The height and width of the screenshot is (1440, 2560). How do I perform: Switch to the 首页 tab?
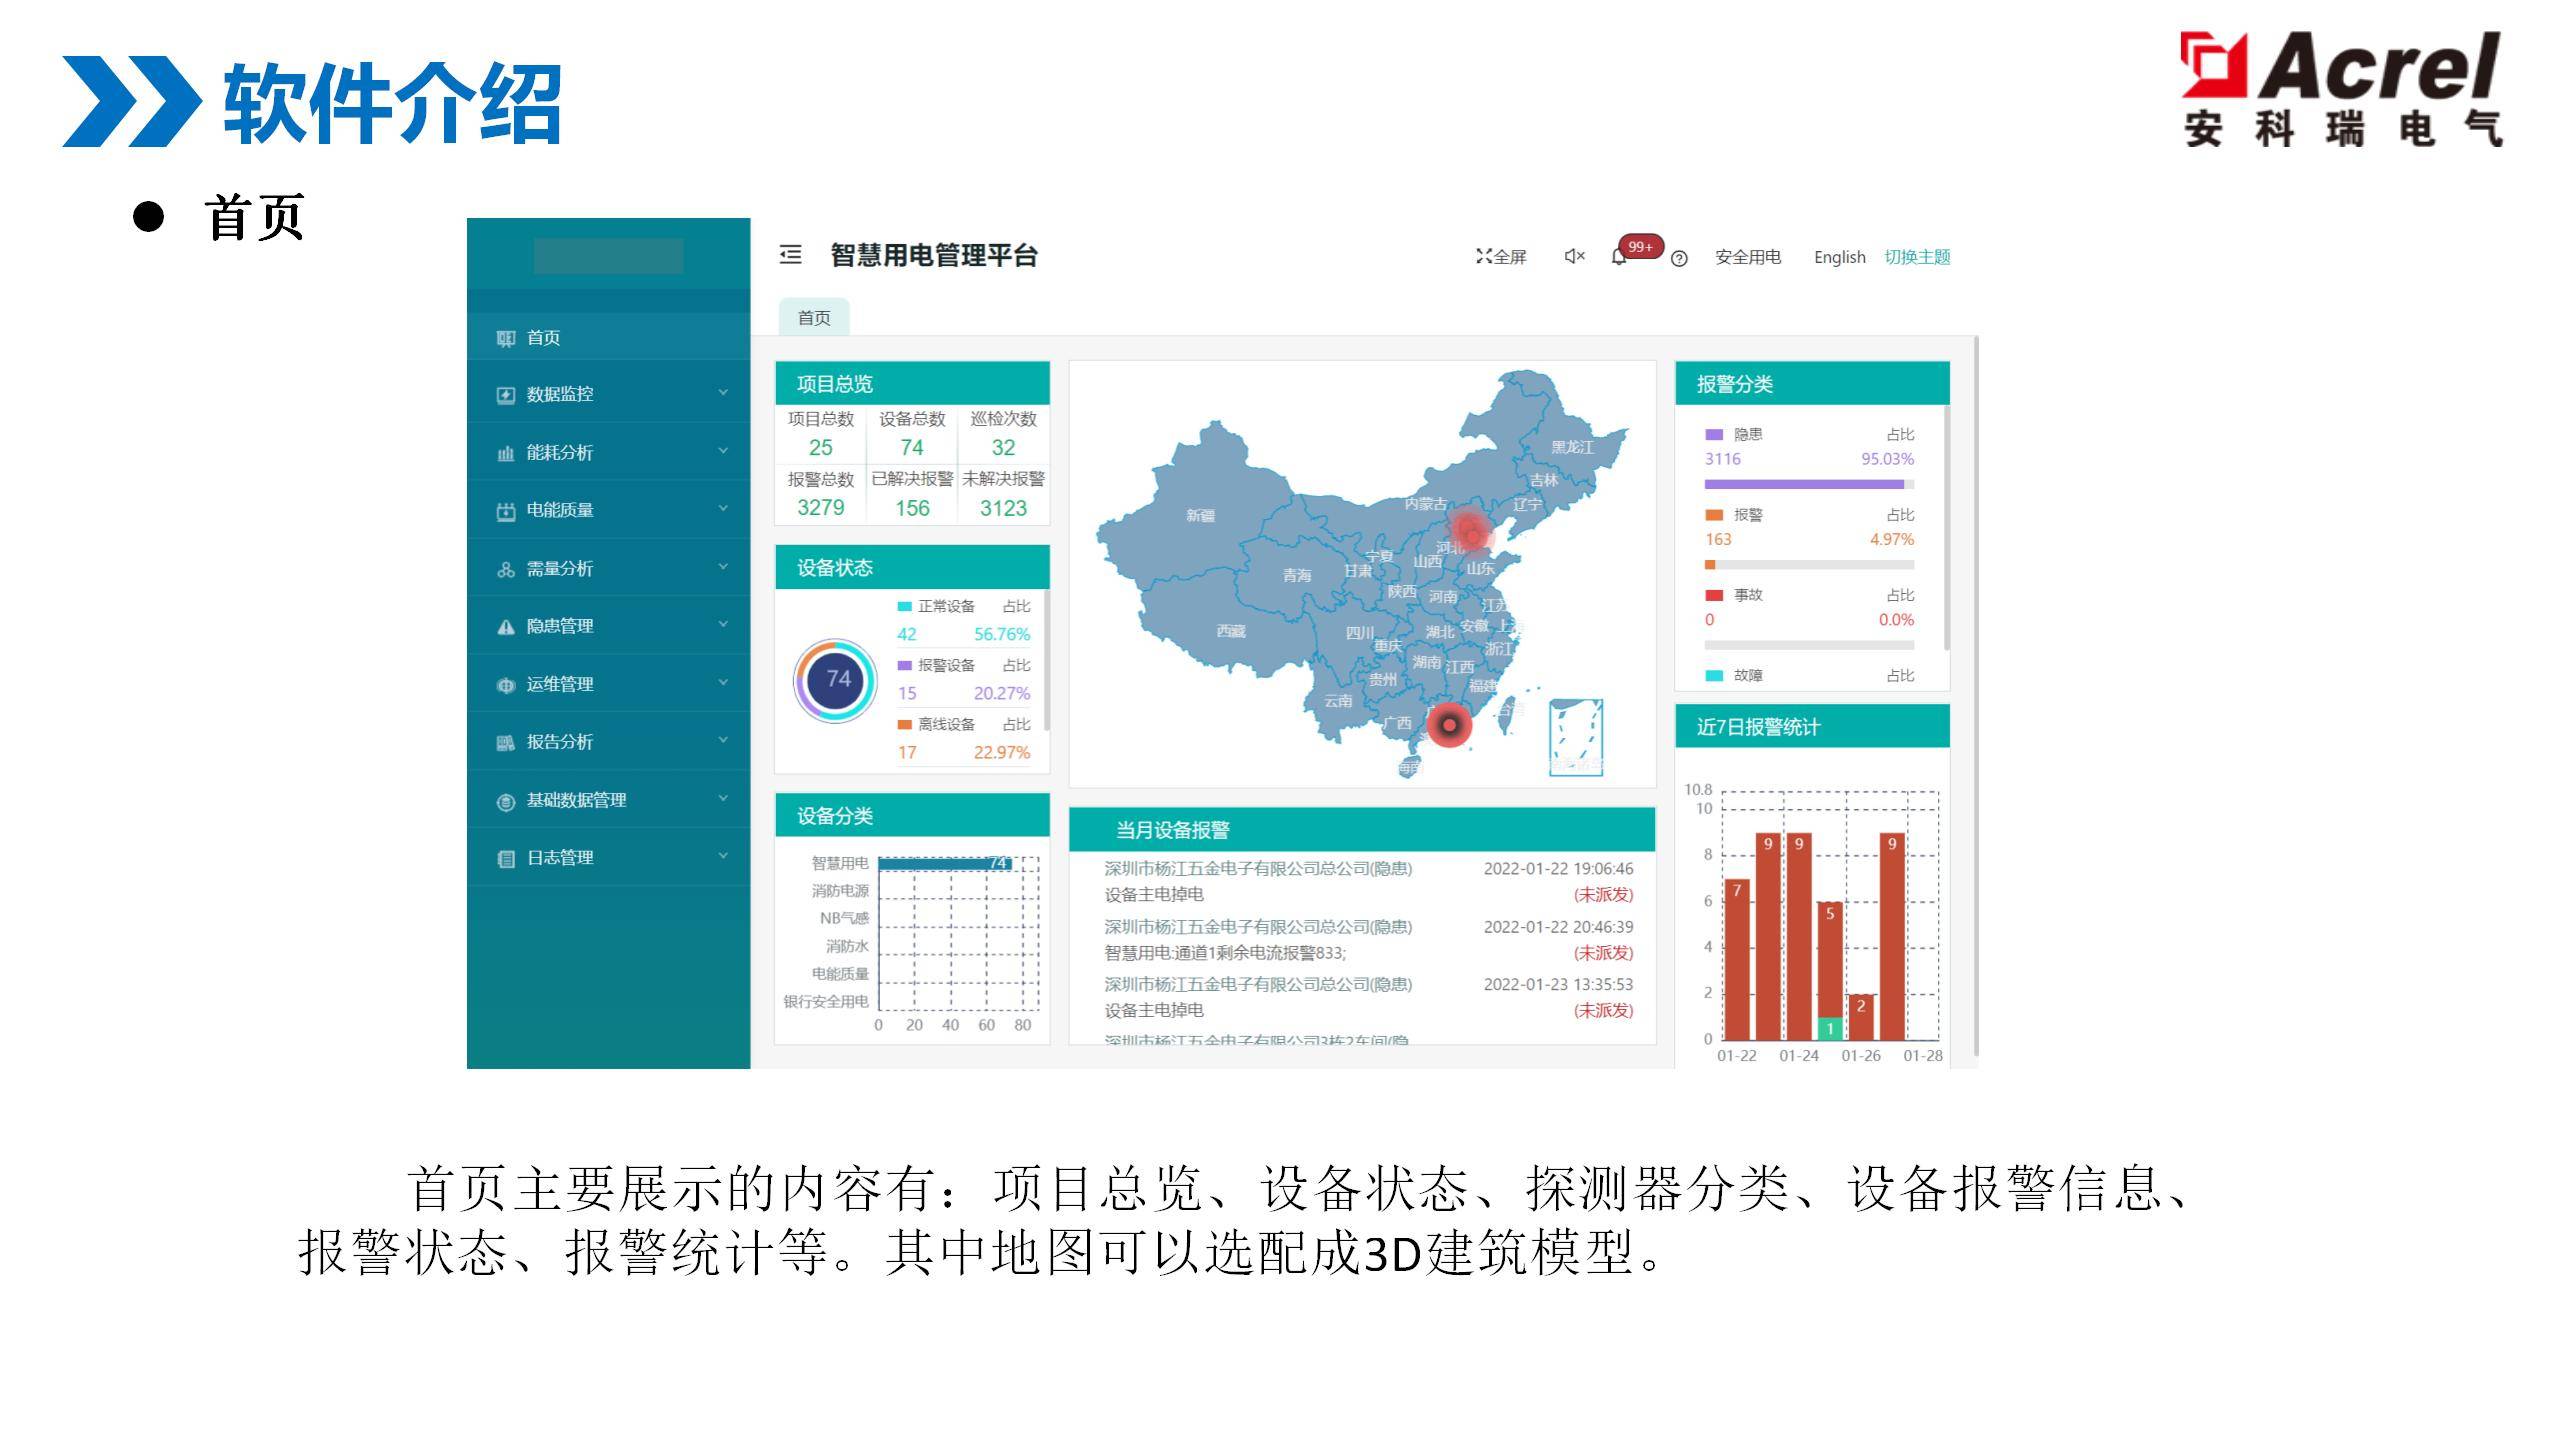tap(813, 318)
